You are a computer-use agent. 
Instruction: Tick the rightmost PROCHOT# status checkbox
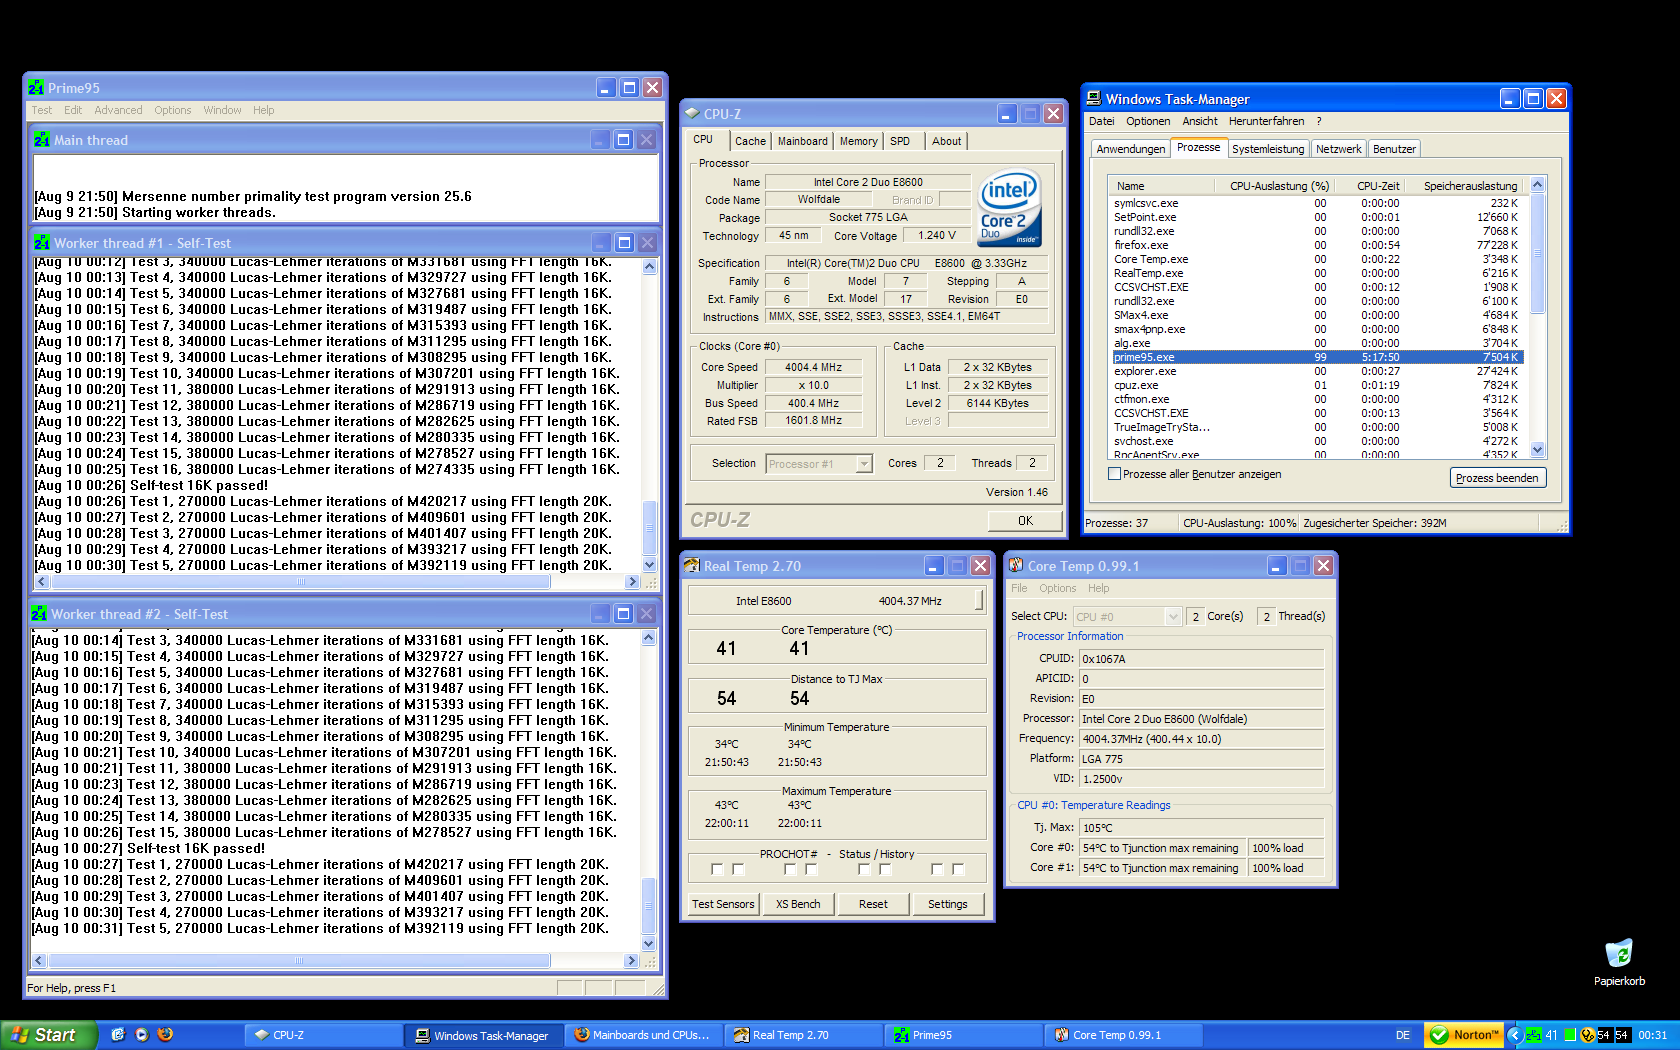958,869
